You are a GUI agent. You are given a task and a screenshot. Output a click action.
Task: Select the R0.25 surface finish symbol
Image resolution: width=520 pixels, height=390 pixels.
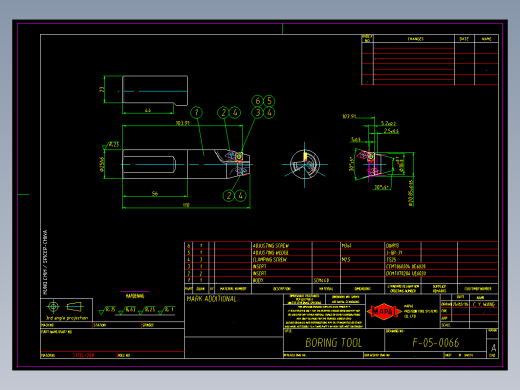147,310
